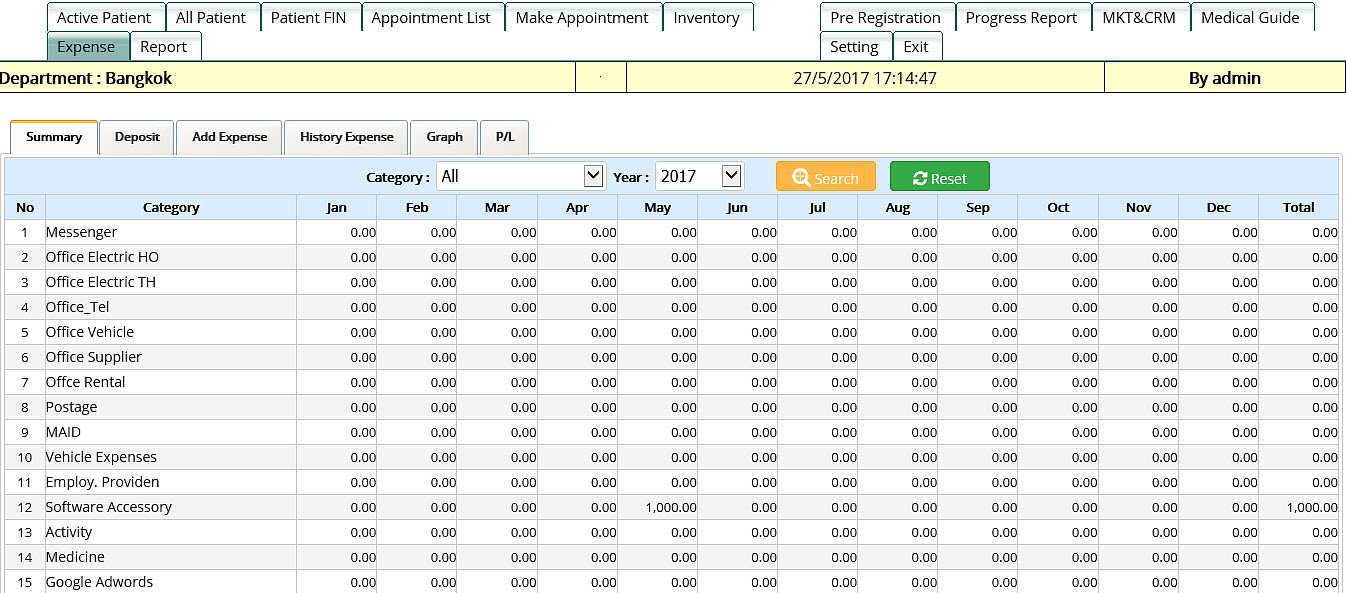
Task: Go to Active Patient menu
Action: click(104, 17)
